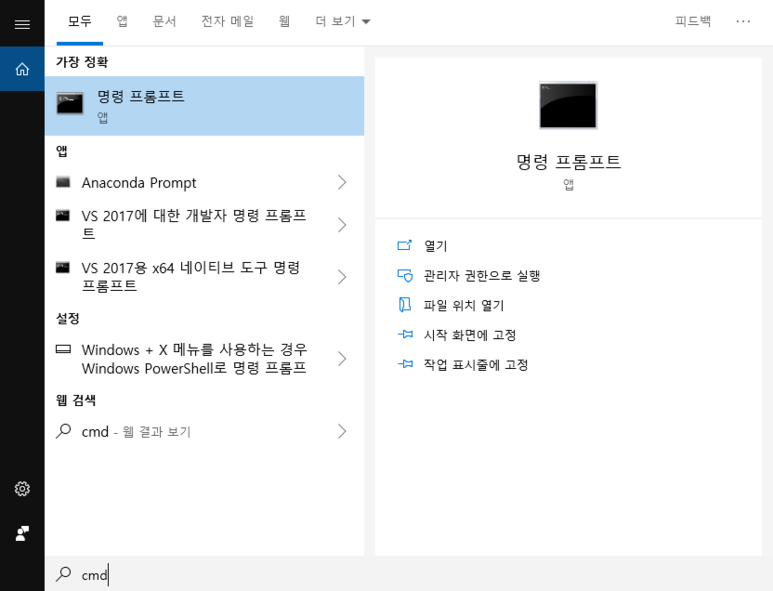Click the 피드백 button
Viewport: 773px width, 591px height.
[693, 21]
